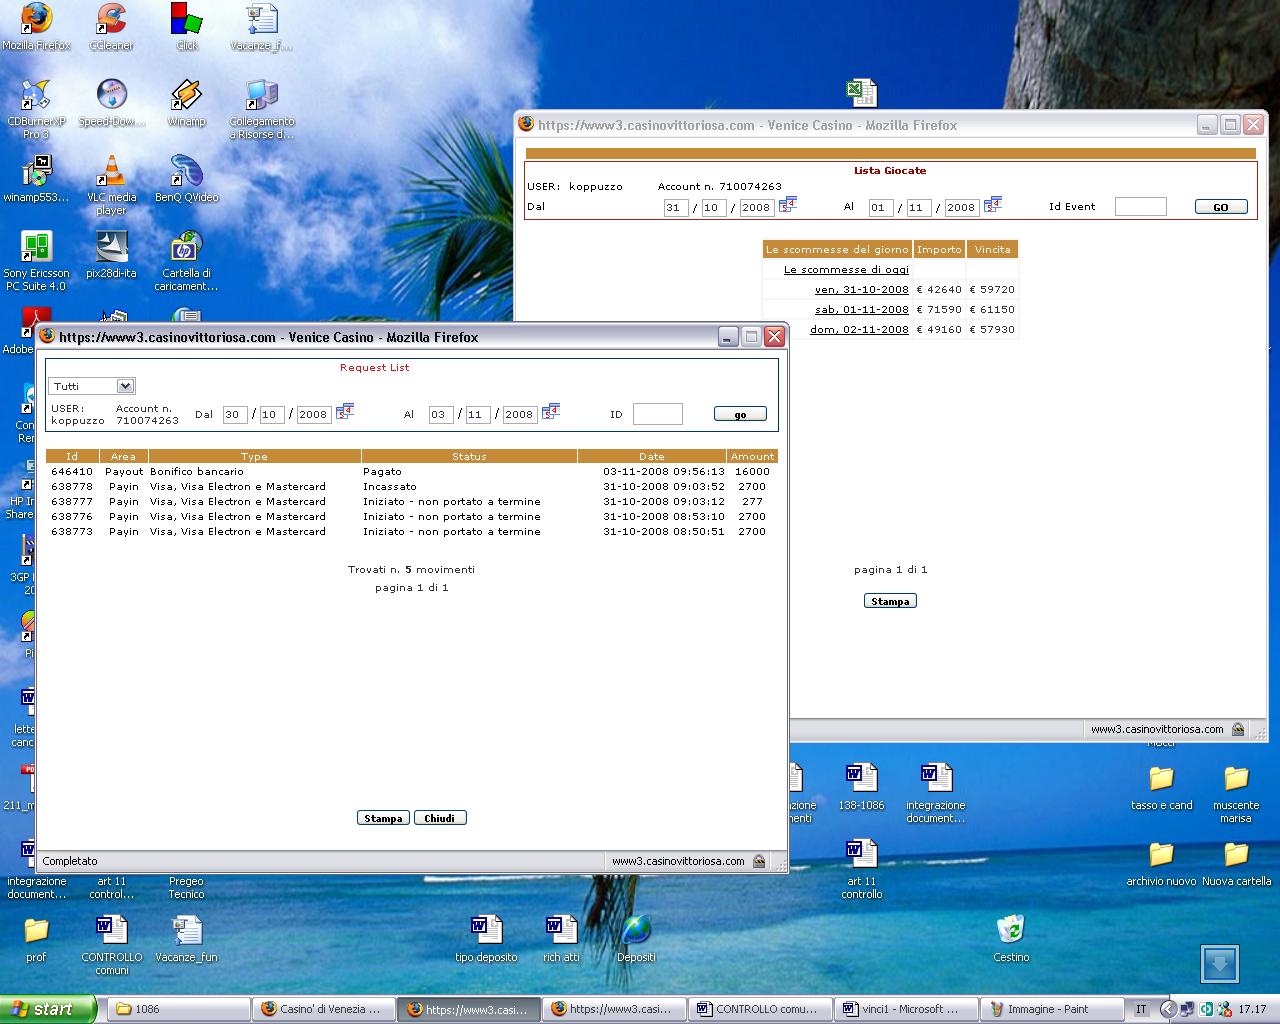This screenshot has width=1280, height=1024.
Task: Switch to the 1086 folder taskbar item
Action: (179, 1009)
